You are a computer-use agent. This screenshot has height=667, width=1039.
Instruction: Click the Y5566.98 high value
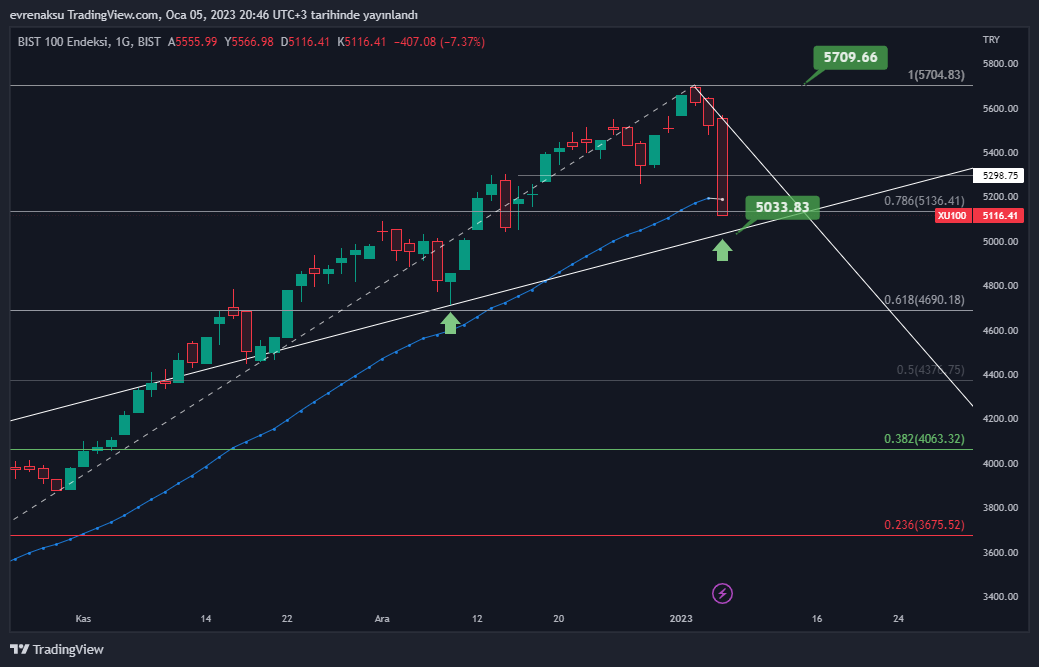coord(248,42)
